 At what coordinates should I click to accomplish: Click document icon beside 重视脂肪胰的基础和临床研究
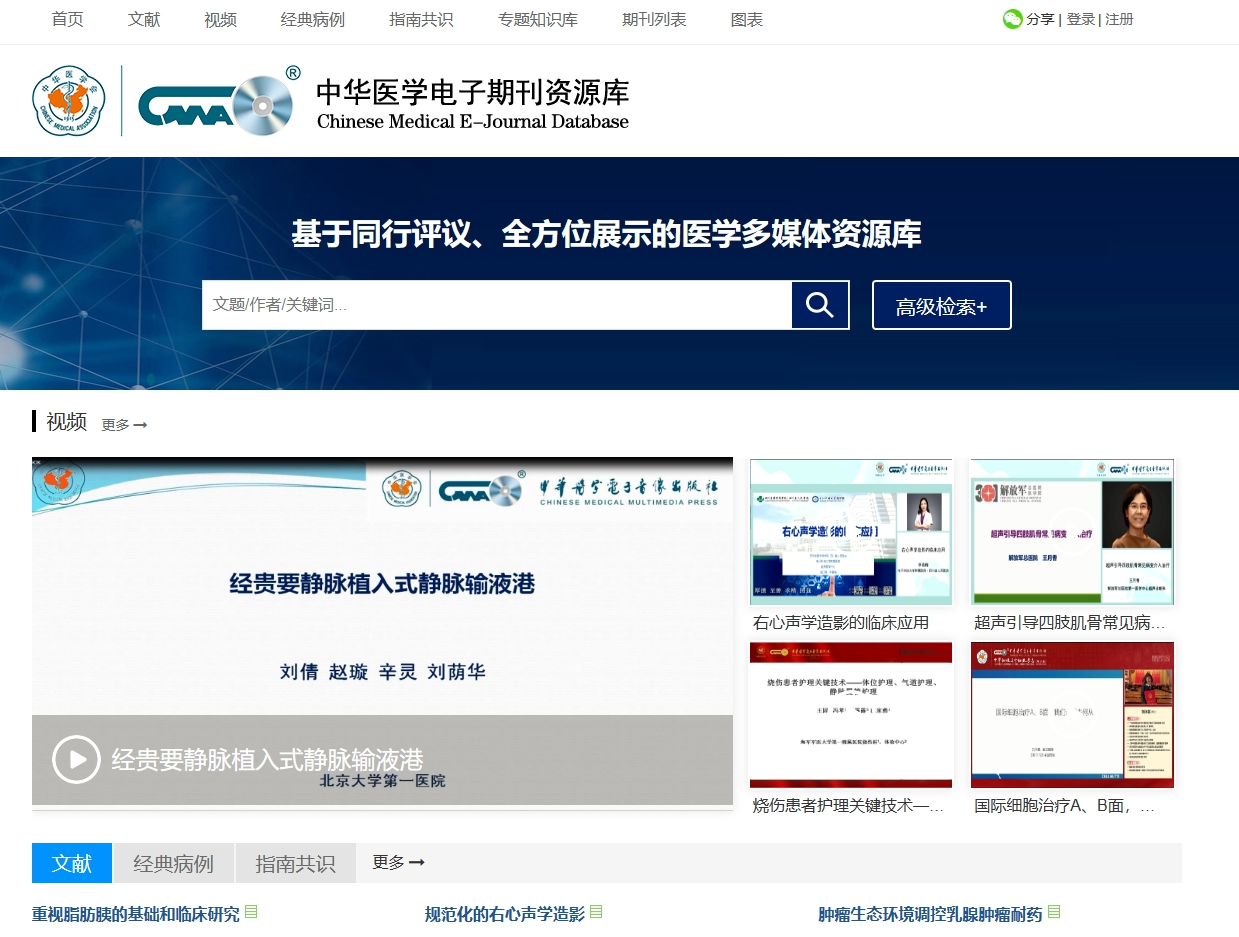pyautogui.click(x=252, y=912)
